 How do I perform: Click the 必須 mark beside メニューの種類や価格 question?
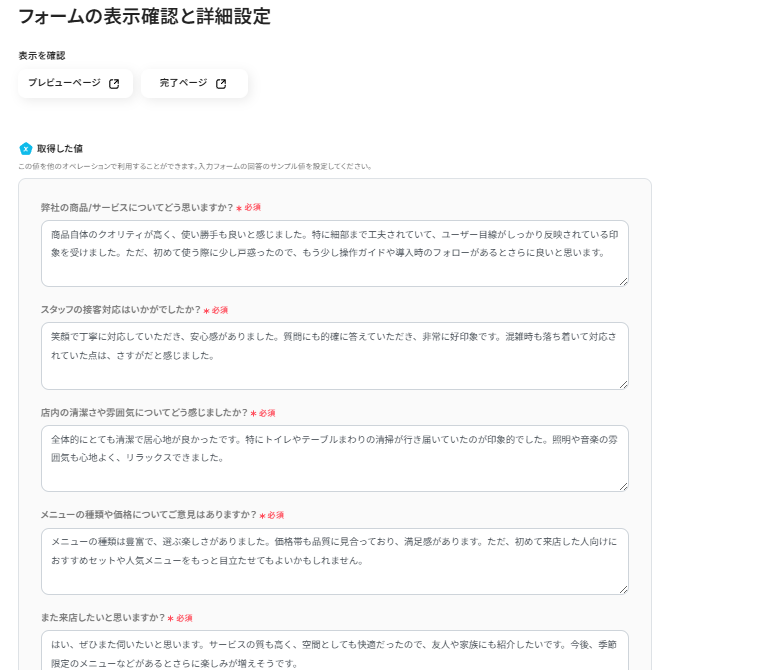(x=272, y=515)
